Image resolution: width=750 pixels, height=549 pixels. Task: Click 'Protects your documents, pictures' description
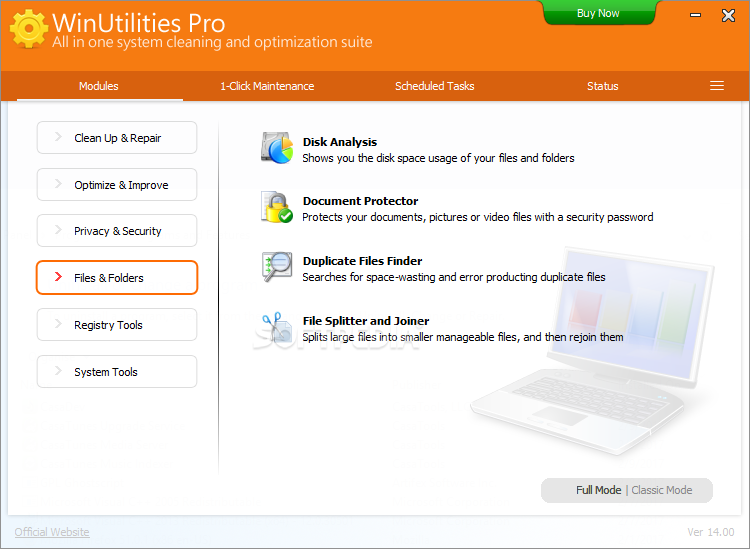click(477, 218)
